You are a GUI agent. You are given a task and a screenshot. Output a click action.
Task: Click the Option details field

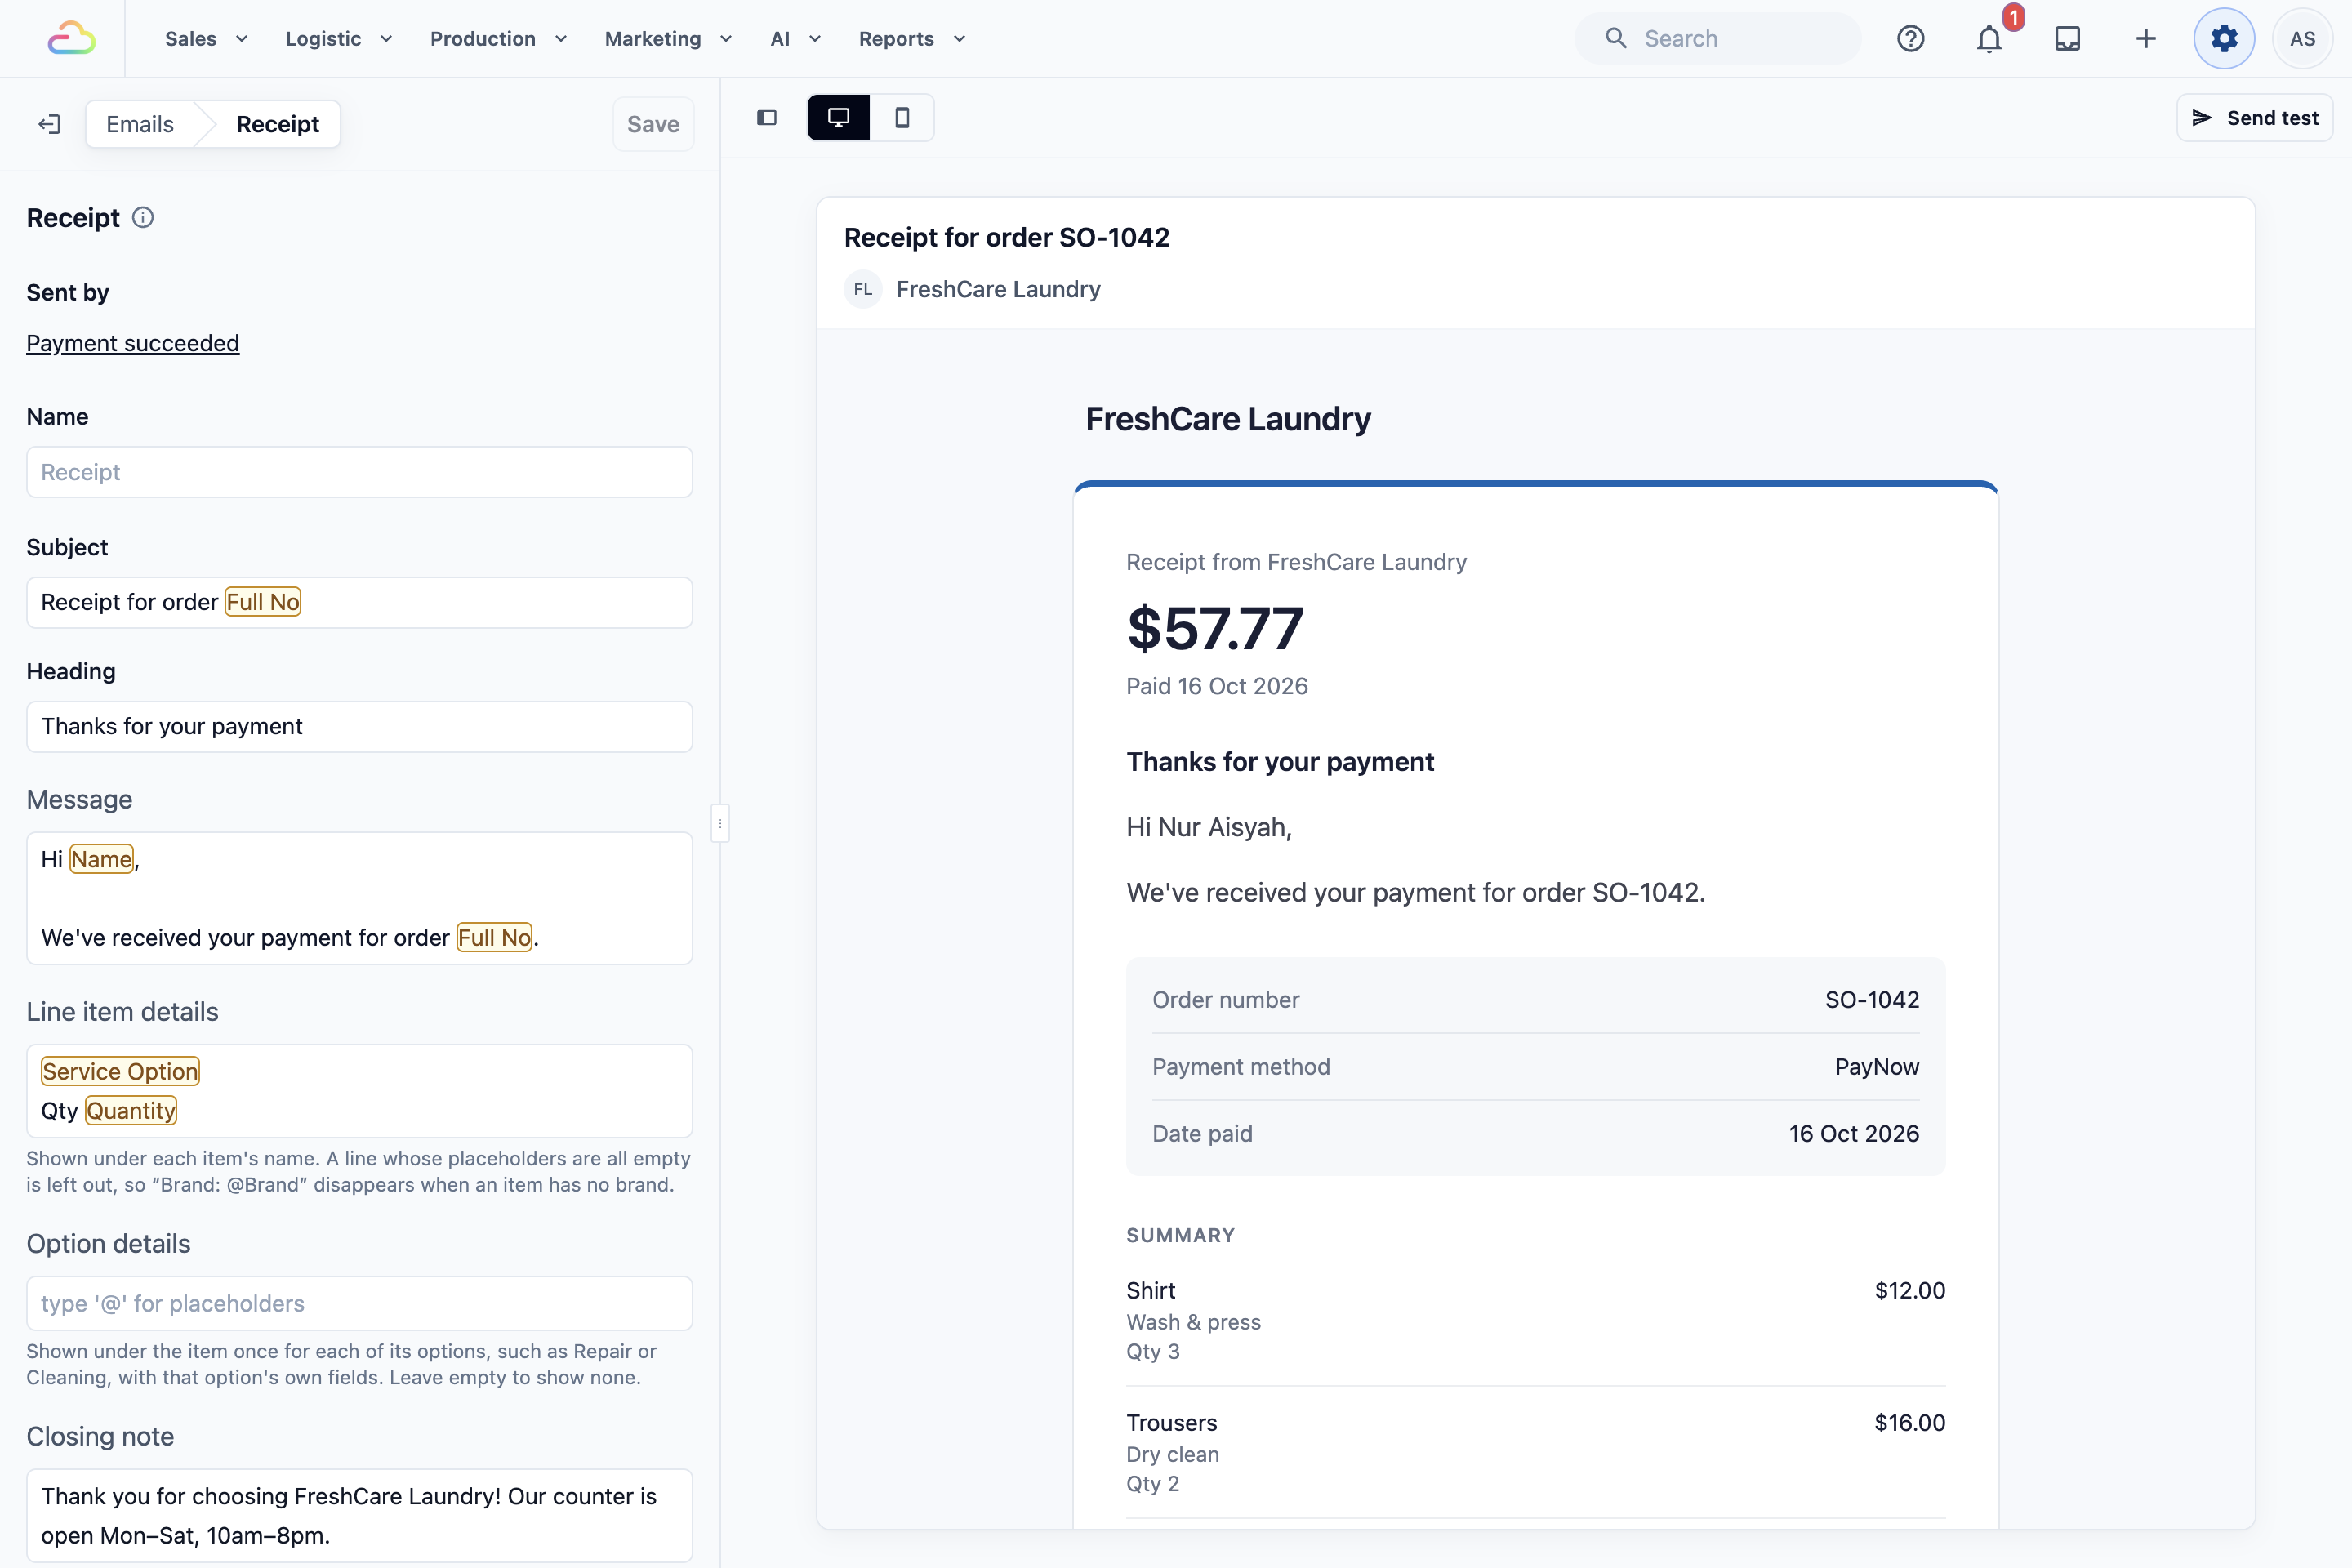pos(359,1303)
